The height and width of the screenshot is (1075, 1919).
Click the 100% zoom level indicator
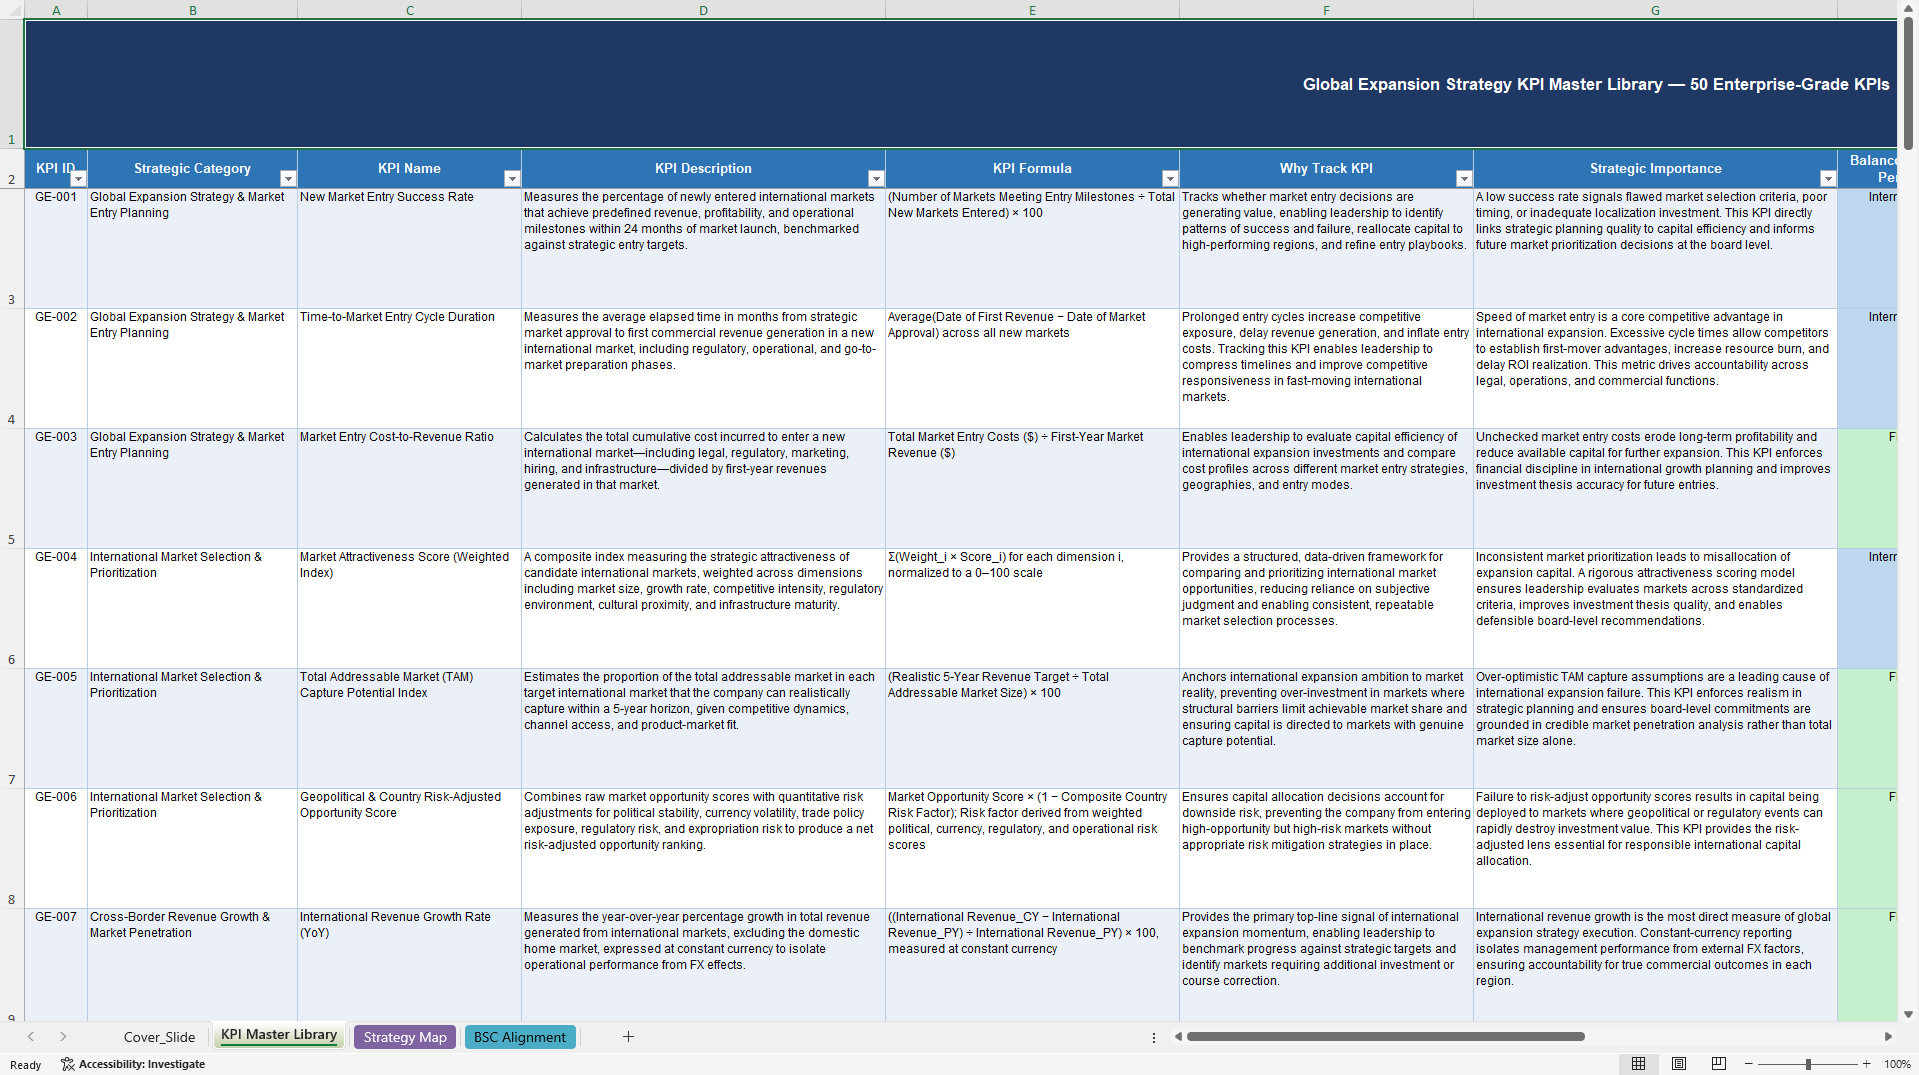(1897, 1064)
